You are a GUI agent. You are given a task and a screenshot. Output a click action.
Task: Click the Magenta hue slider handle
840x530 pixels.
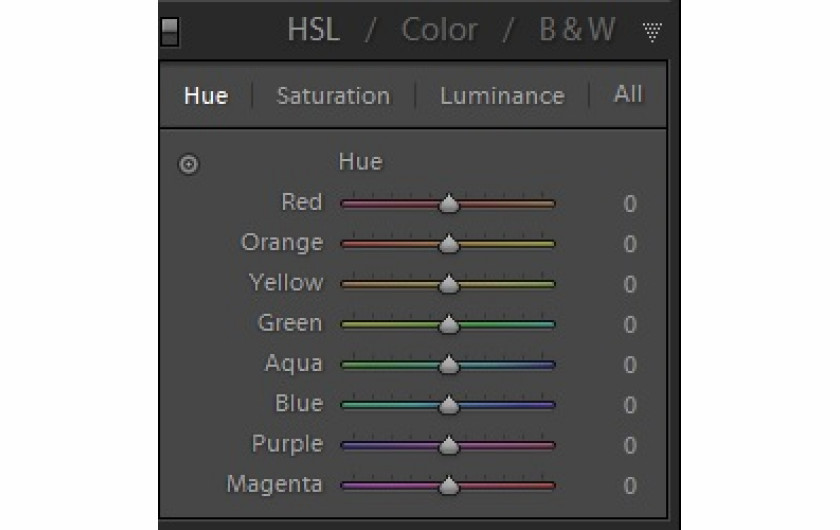[449, 486]
